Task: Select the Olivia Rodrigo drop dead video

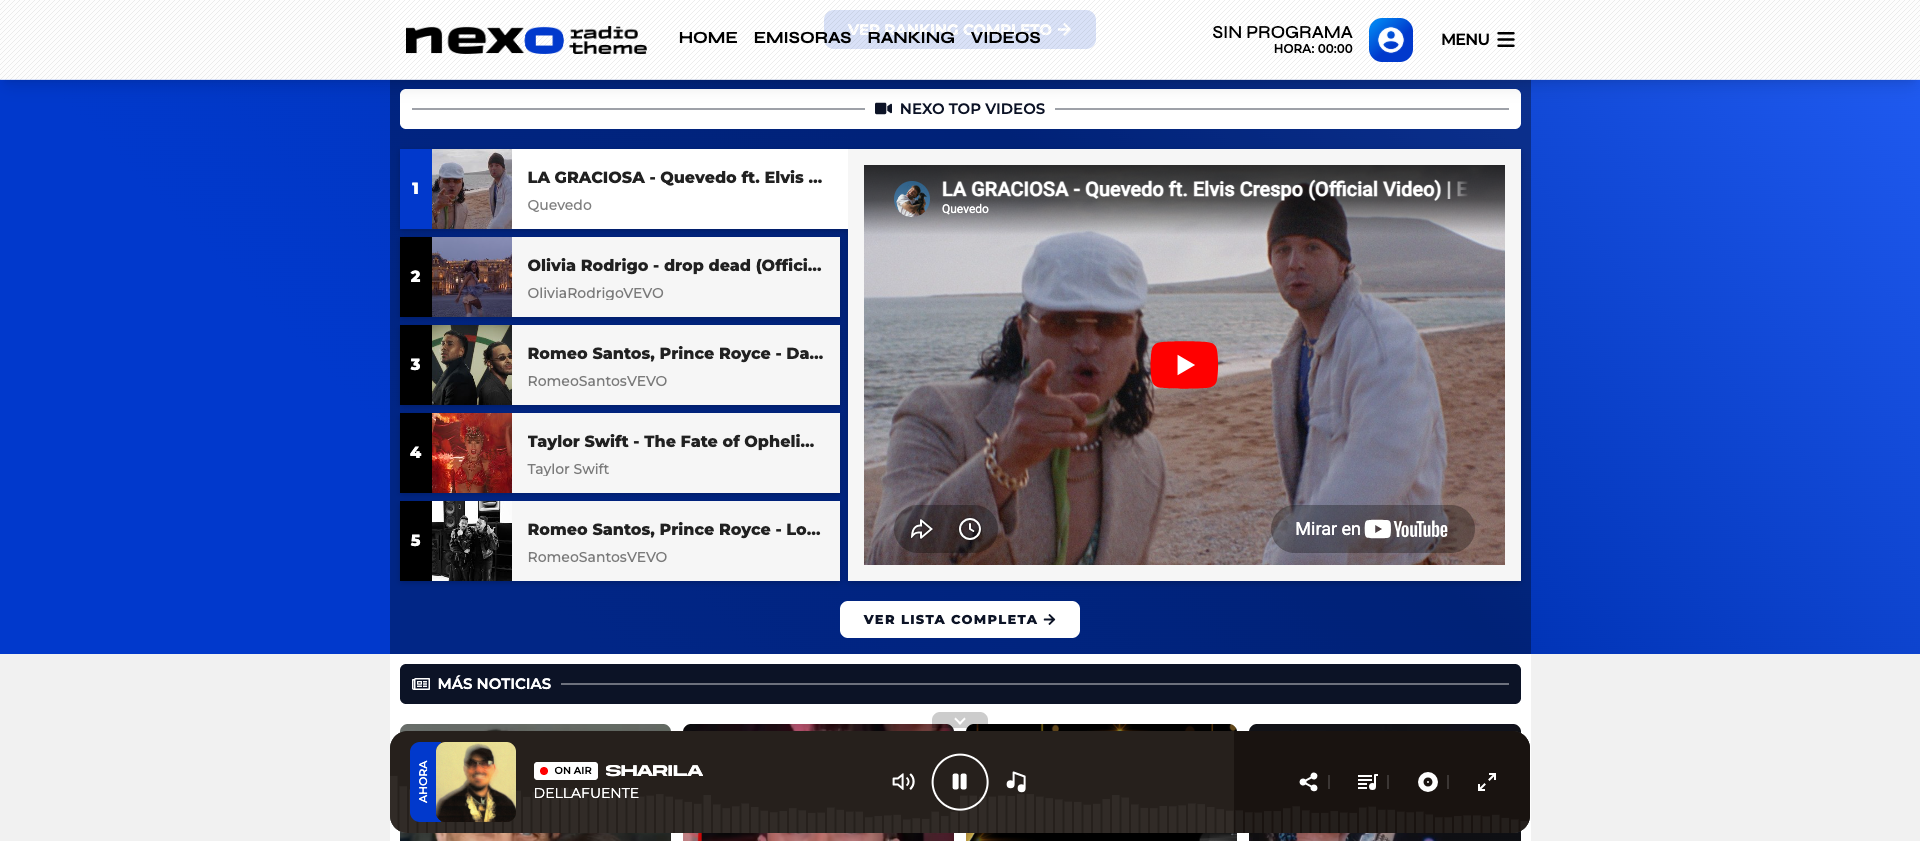Action: [620, 277]
